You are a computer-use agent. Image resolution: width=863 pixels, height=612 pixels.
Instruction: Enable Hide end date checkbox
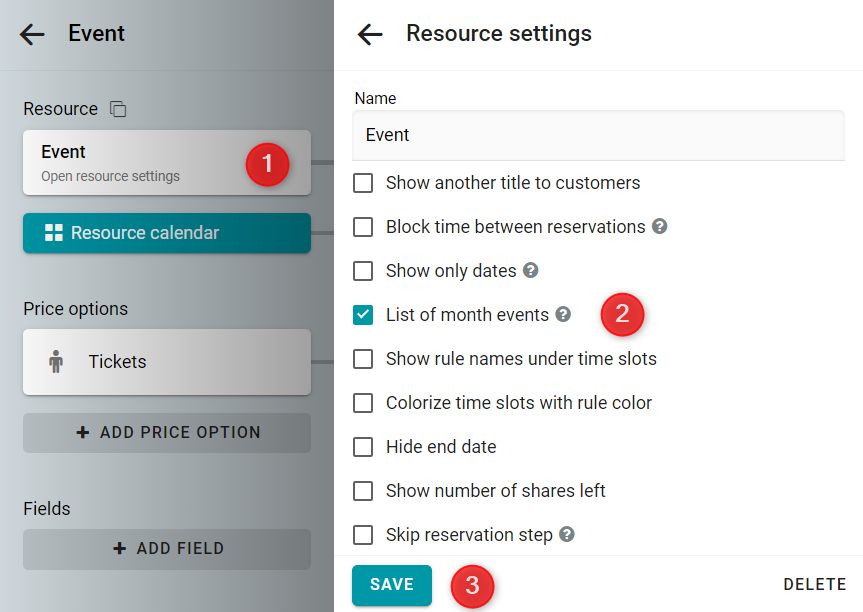click(363, 447)
